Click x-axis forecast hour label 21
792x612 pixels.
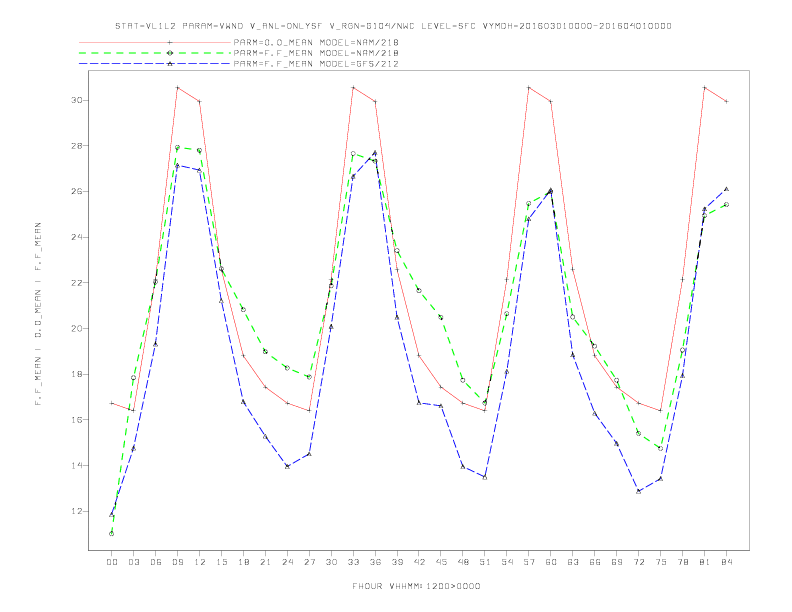265,562
